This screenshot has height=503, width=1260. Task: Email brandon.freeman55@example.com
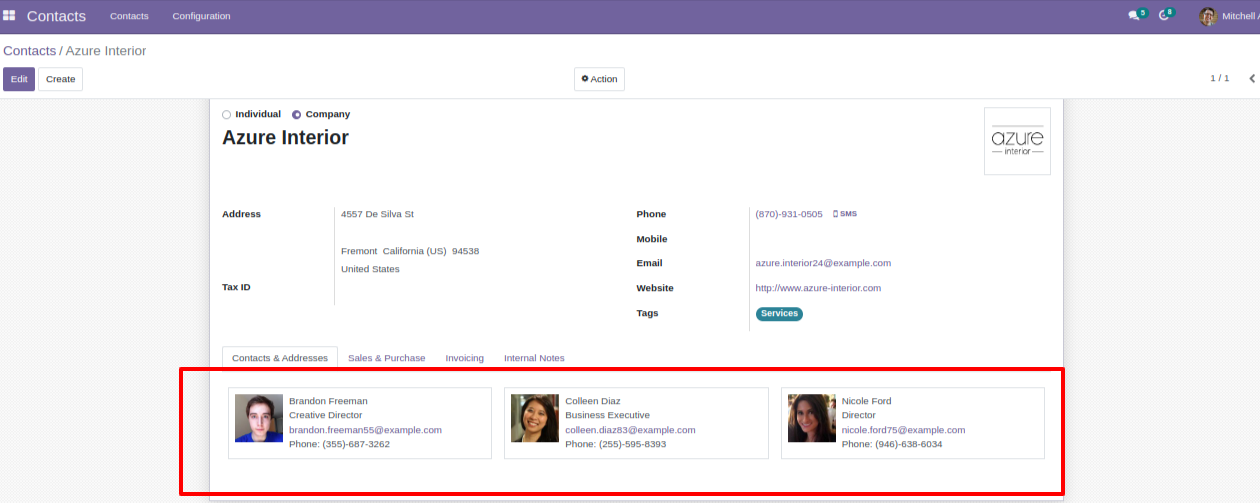coord(365,430)
